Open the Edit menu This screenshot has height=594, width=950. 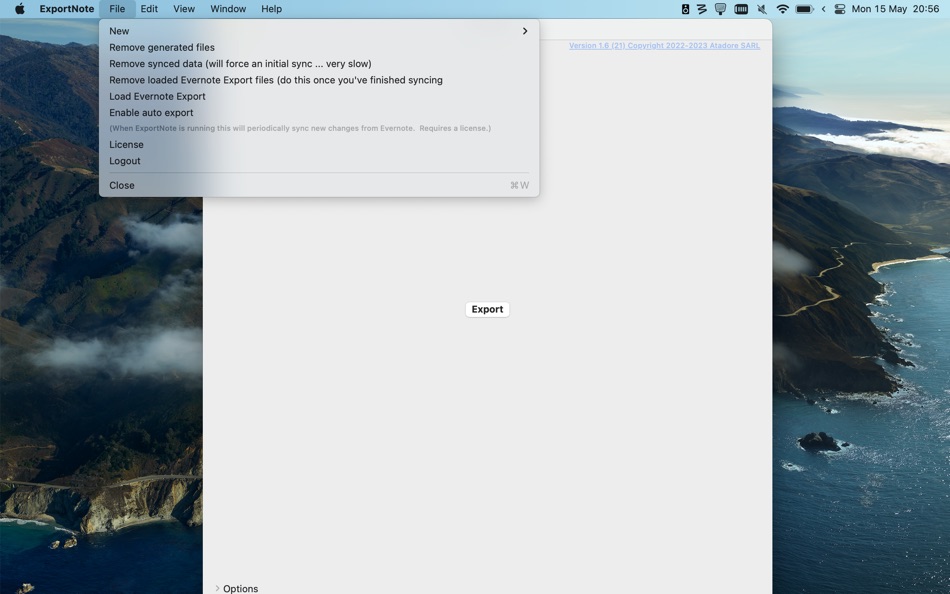point(149,9)
